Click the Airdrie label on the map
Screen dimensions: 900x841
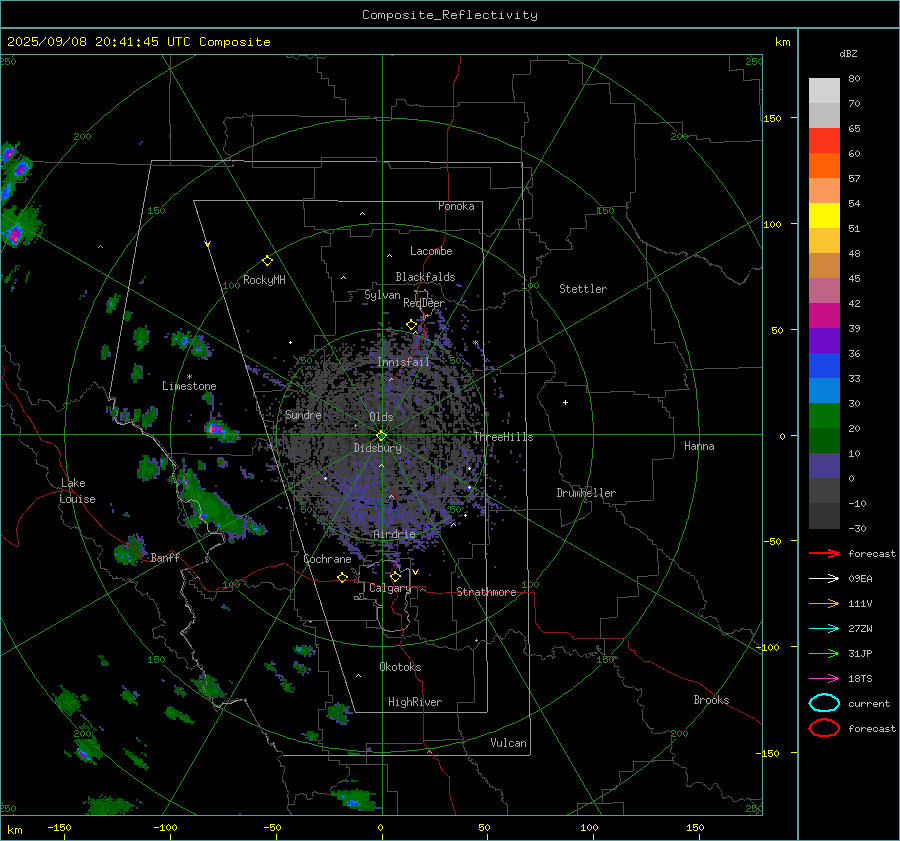point(394,534)
